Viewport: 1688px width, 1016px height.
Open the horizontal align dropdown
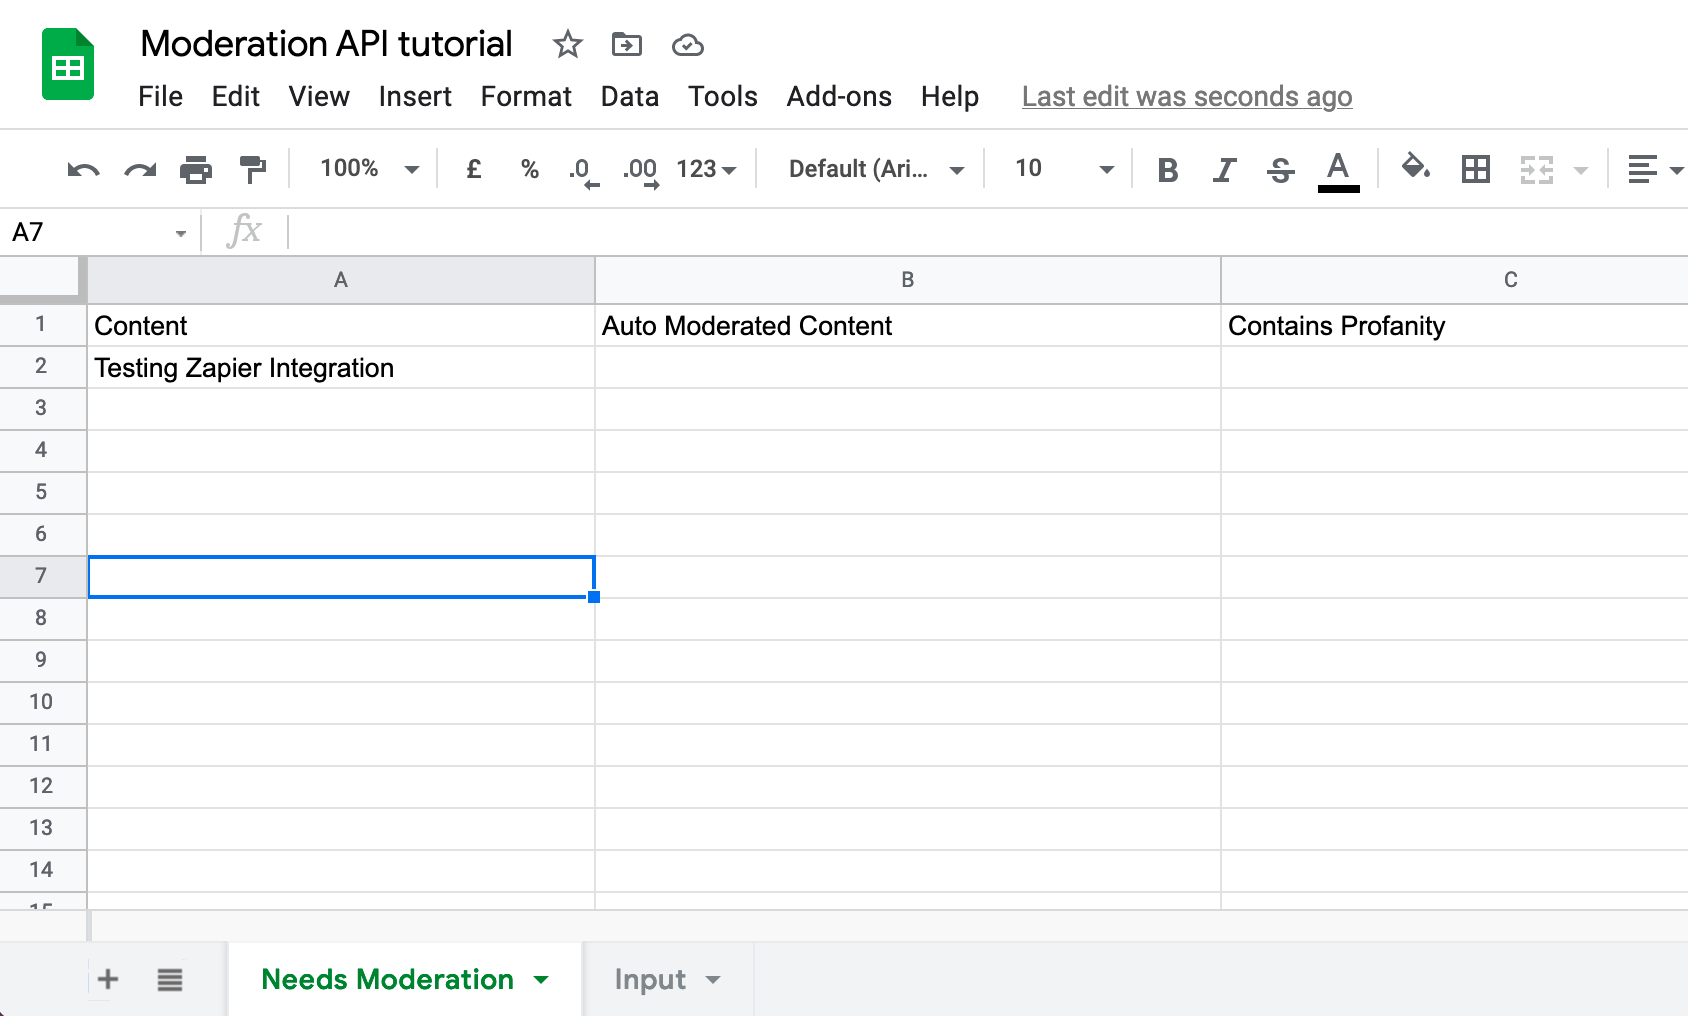pos(1655,169)
